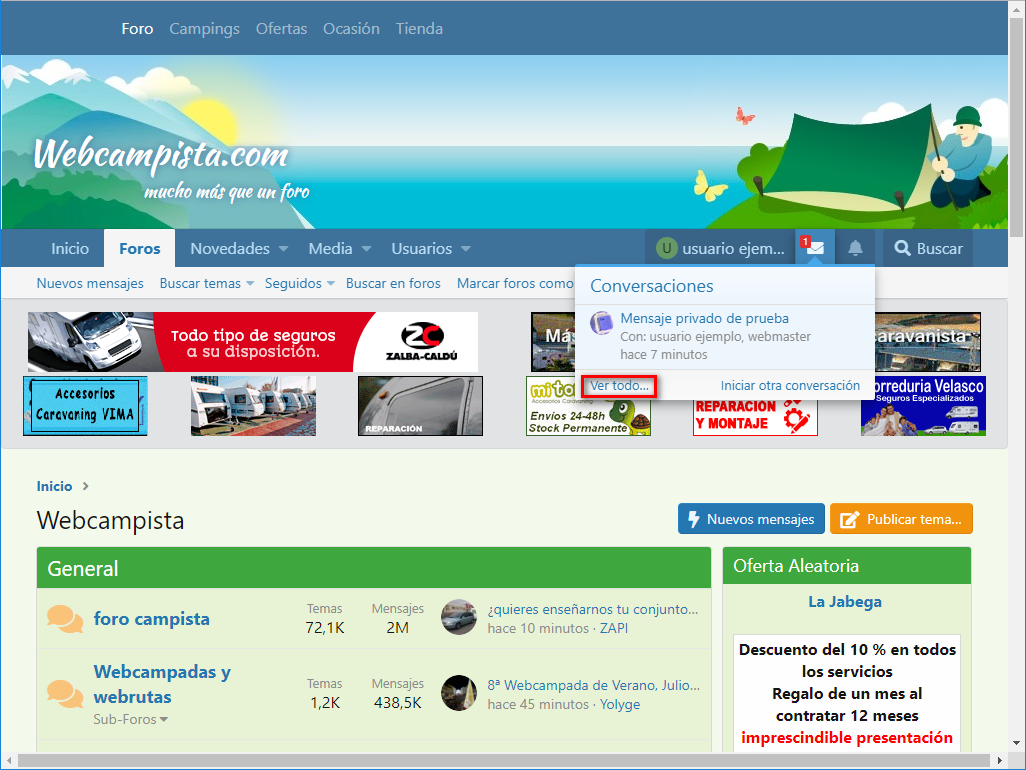Viewport: 1026px width, 770px height.
Task: Open the 8ª Webcampada de Verano thread
Action: (593, 685)
